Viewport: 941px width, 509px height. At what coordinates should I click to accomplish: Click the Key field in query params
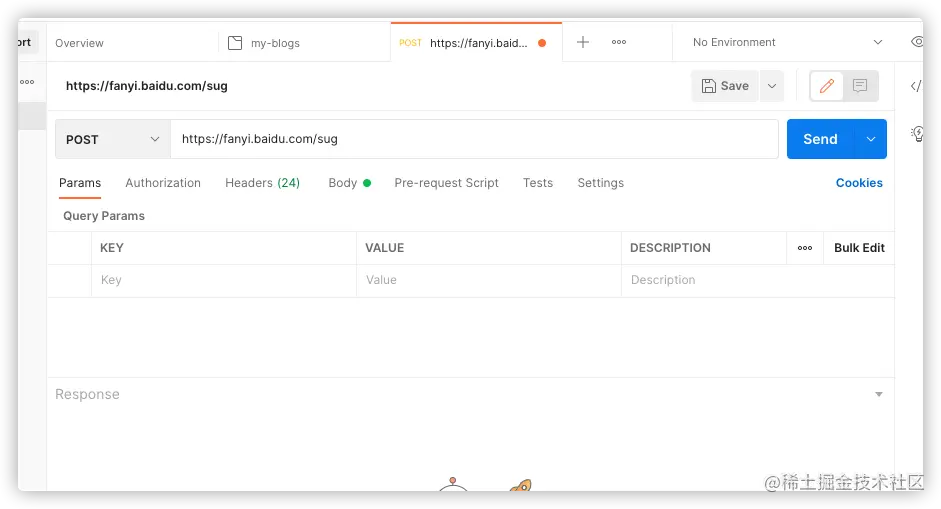click(x=224, y=280)
